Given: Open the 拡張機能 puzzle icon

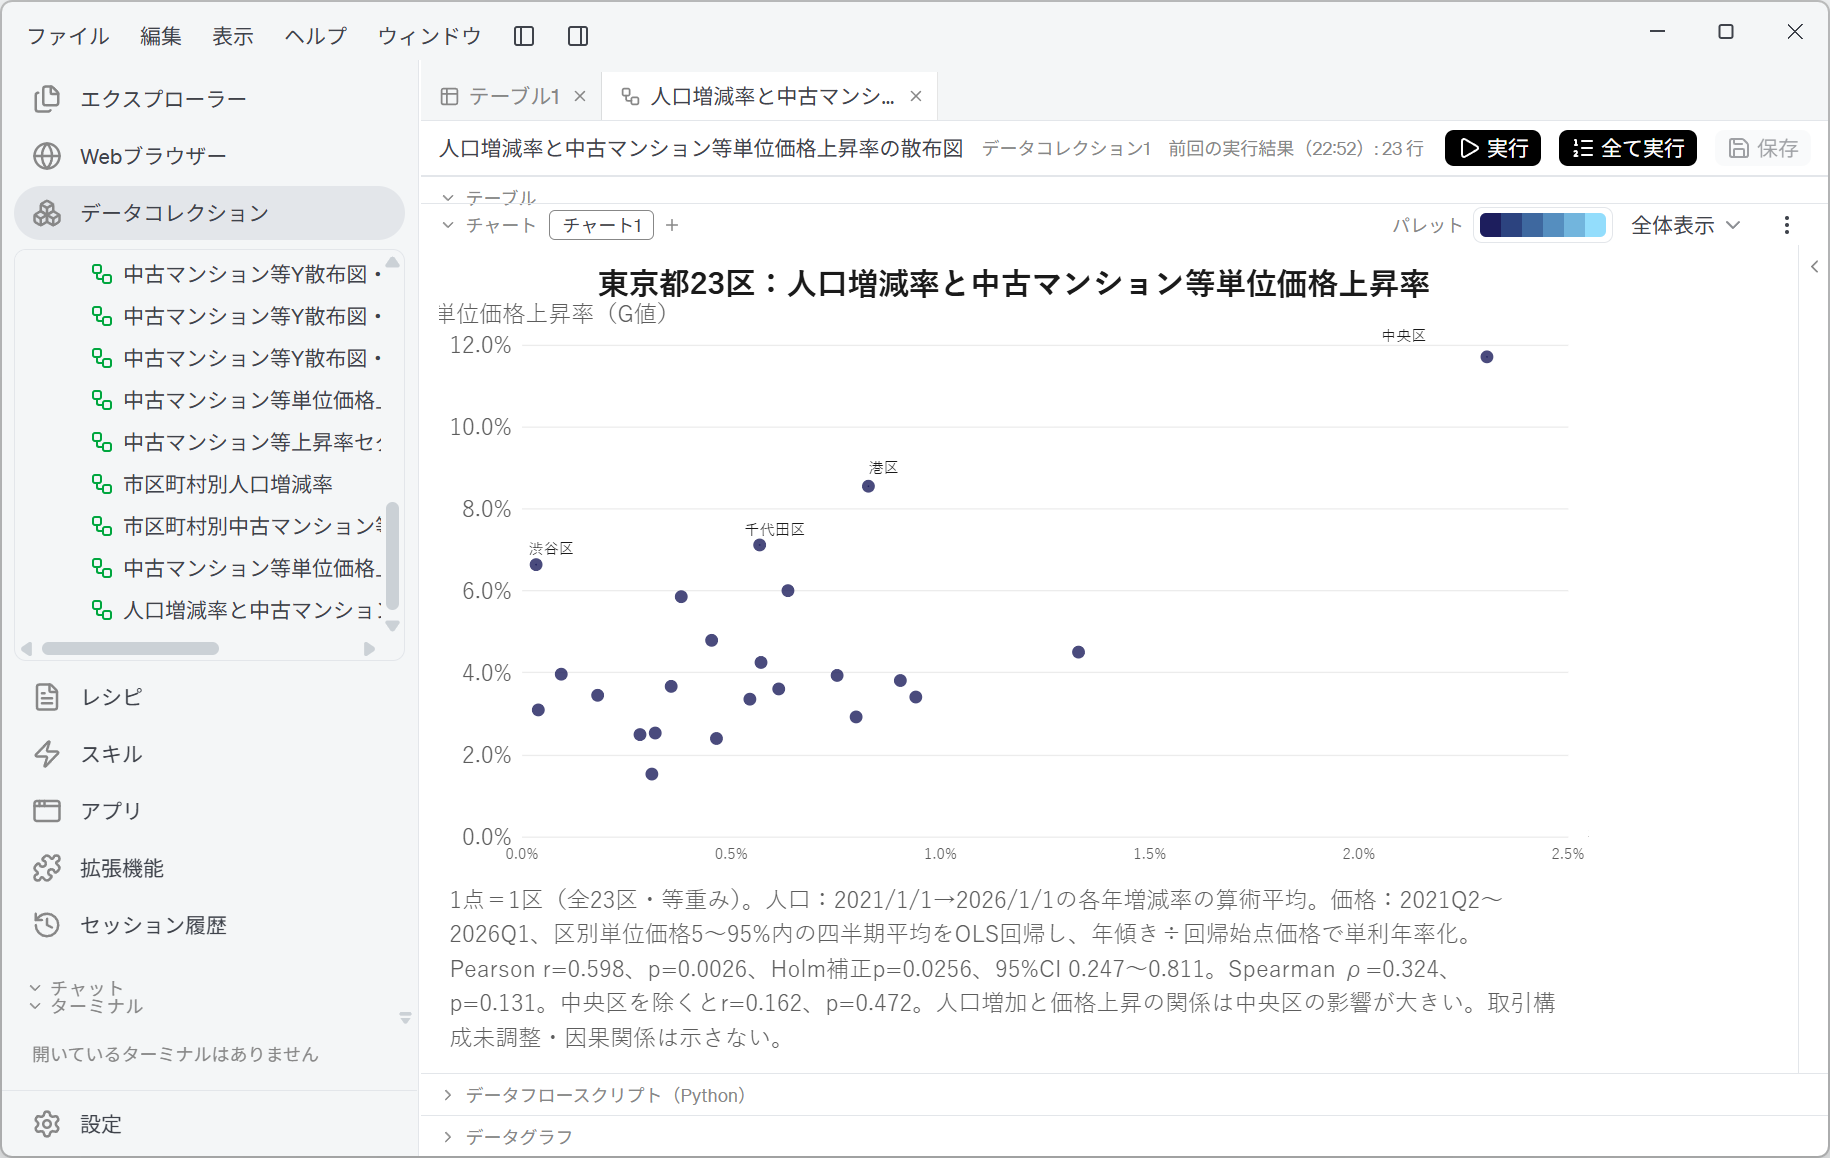Looking at the screenshot, I should [x=47, y=868].
